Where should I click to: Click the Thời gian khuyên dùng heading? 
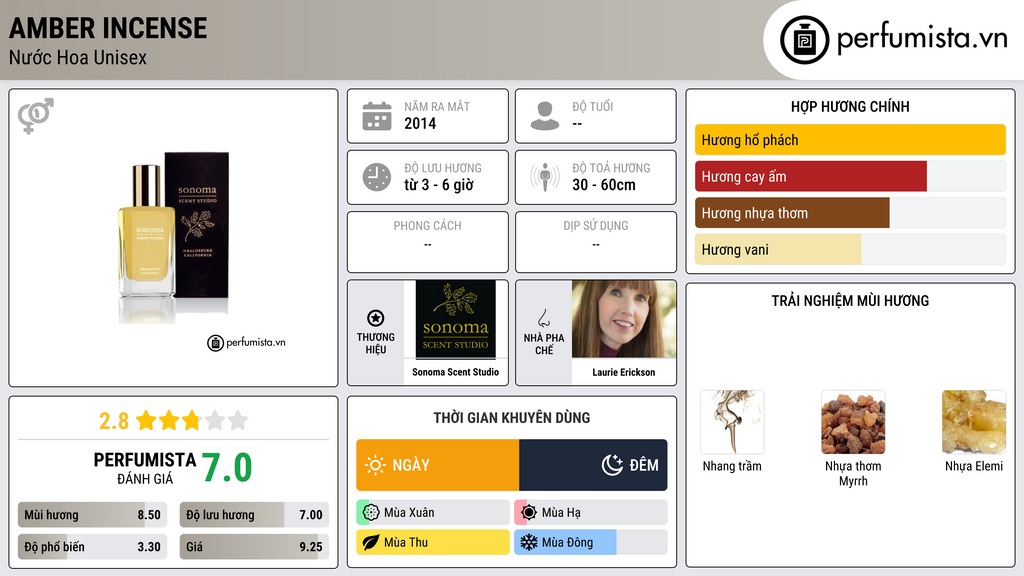click(512, 418)
